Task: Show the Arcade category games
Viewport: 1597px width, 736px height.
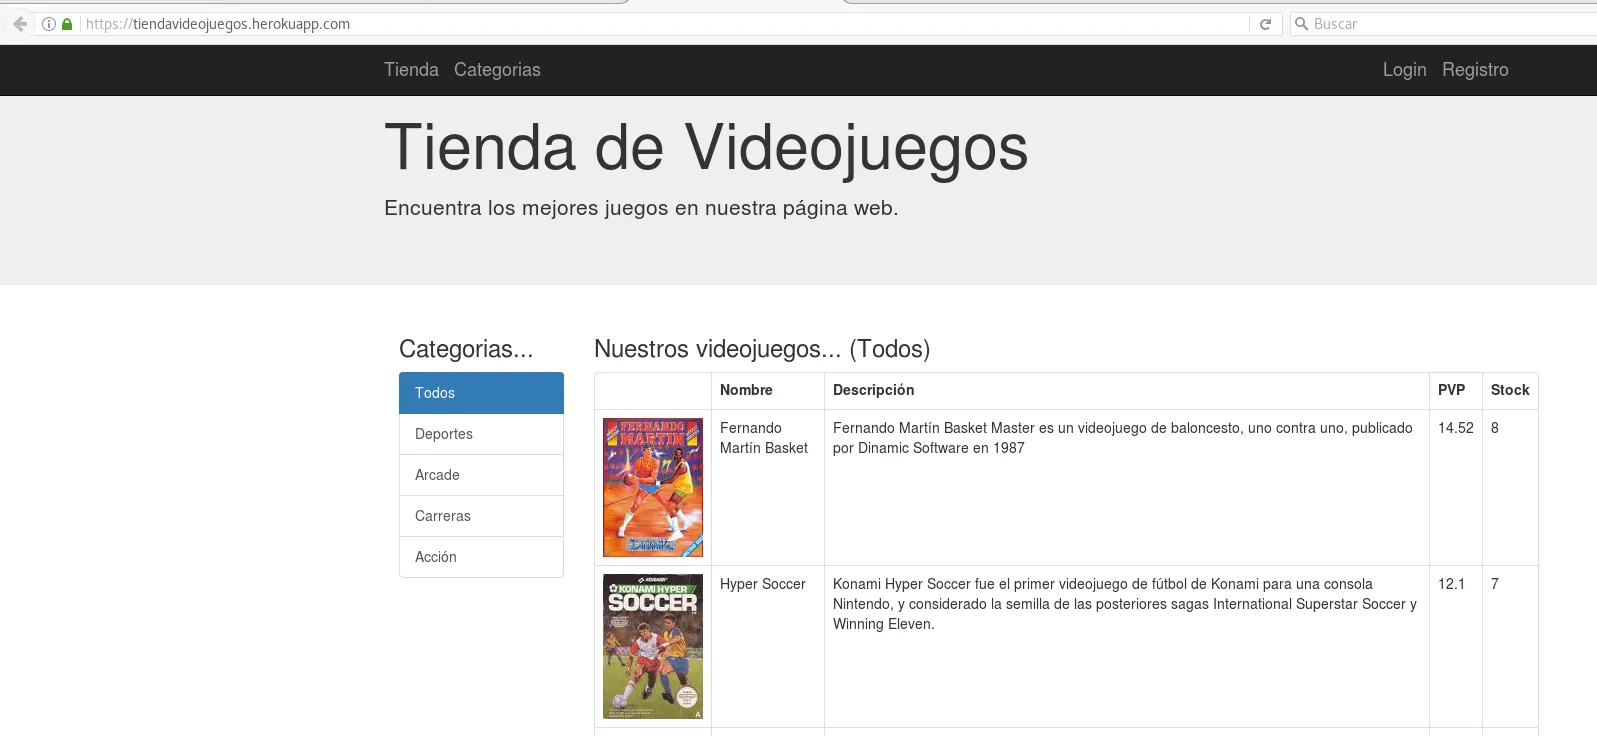Action: (481, 475)
